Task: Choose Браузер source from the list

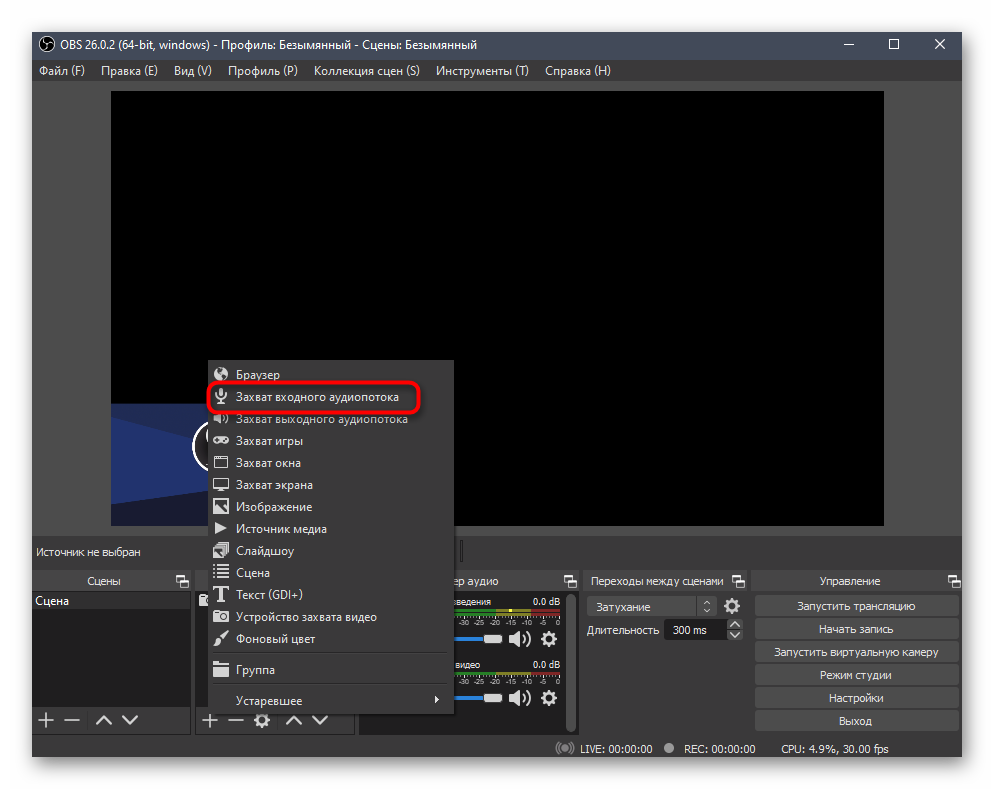Action: [x=330, y=375]
